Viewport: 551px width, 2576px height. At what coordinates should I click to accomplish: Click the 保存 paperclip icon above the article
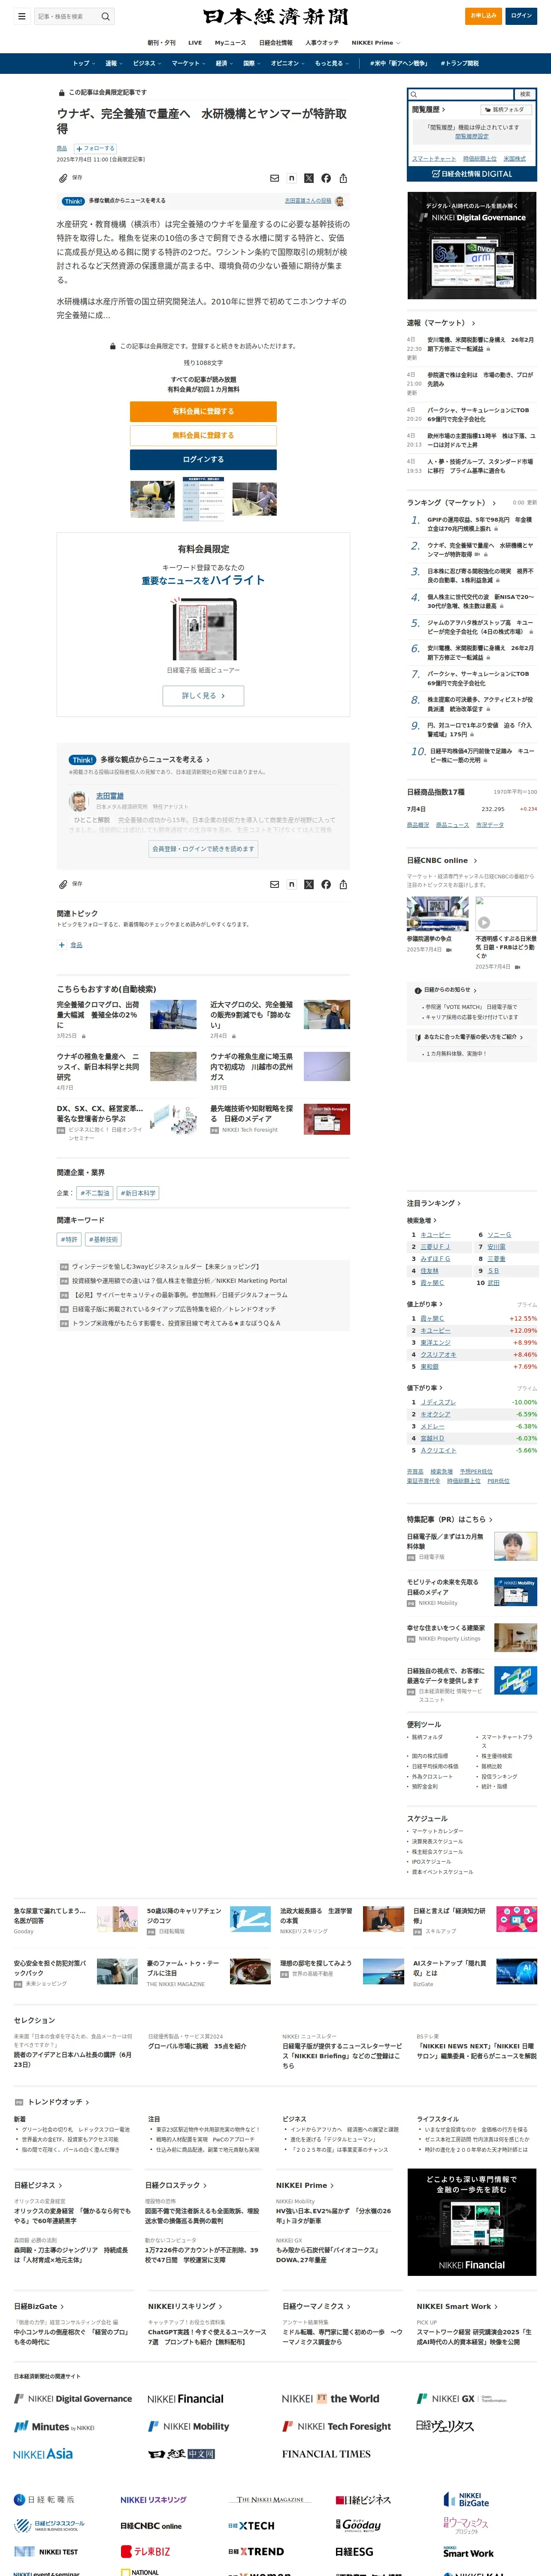(63, 178)
